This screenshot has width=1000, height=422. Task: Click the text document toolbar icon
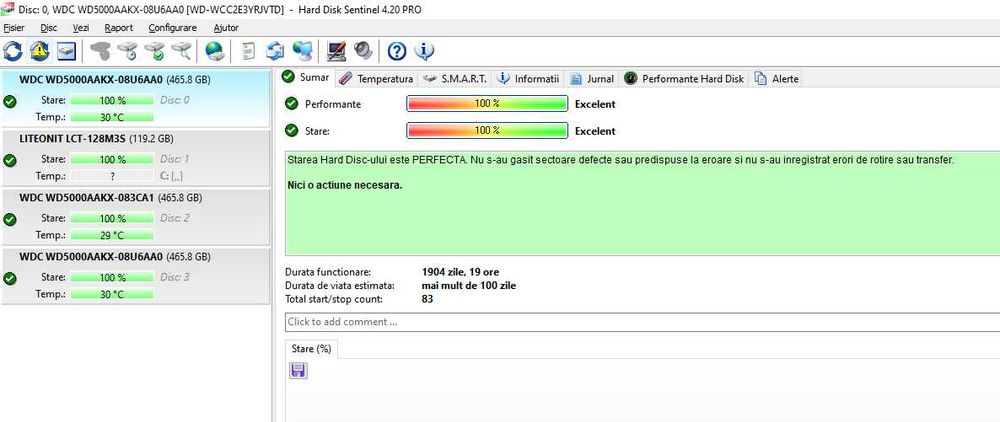[x=250, y=51]
